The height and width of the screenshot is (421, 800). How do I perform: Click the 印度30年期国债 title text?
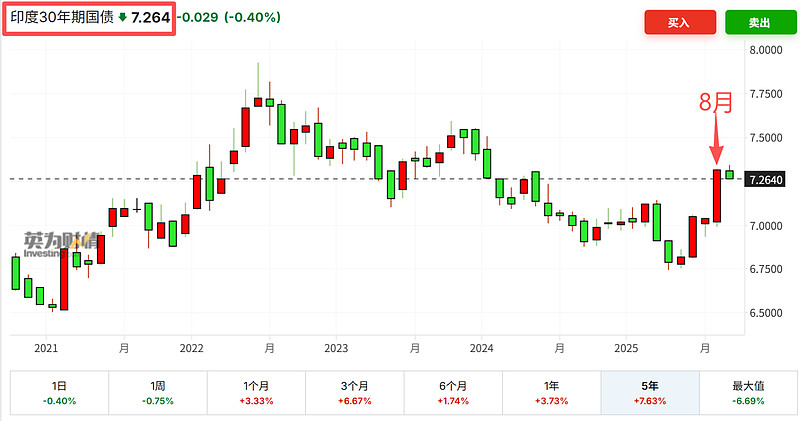tap(62, 17)
